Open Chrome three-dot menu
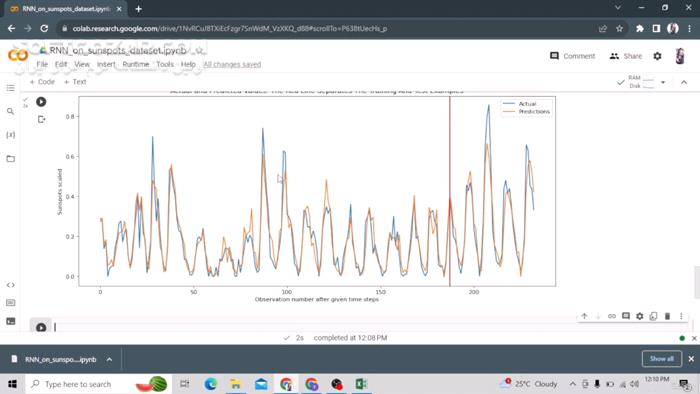Image resolution: width=700 pixels, height=394 pixels. (690, 29)
